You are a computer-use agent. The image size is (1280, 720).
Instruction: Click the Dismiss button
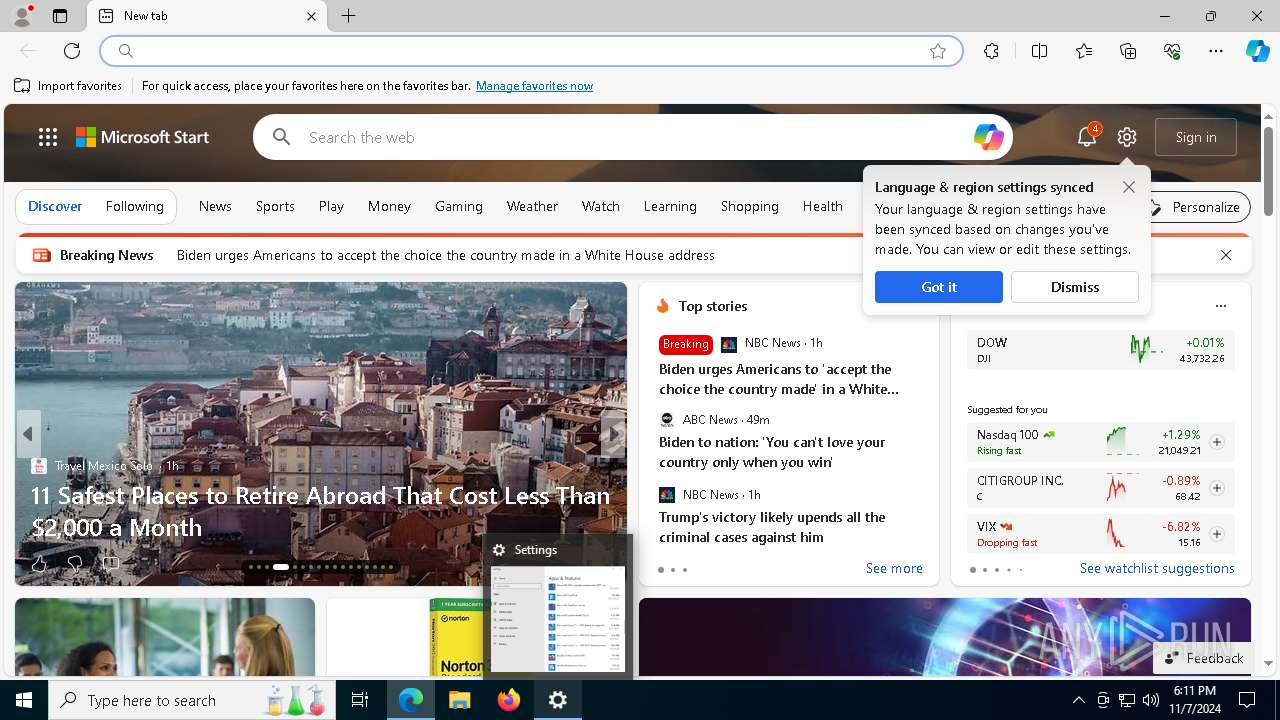click(x=1075, y=287)
